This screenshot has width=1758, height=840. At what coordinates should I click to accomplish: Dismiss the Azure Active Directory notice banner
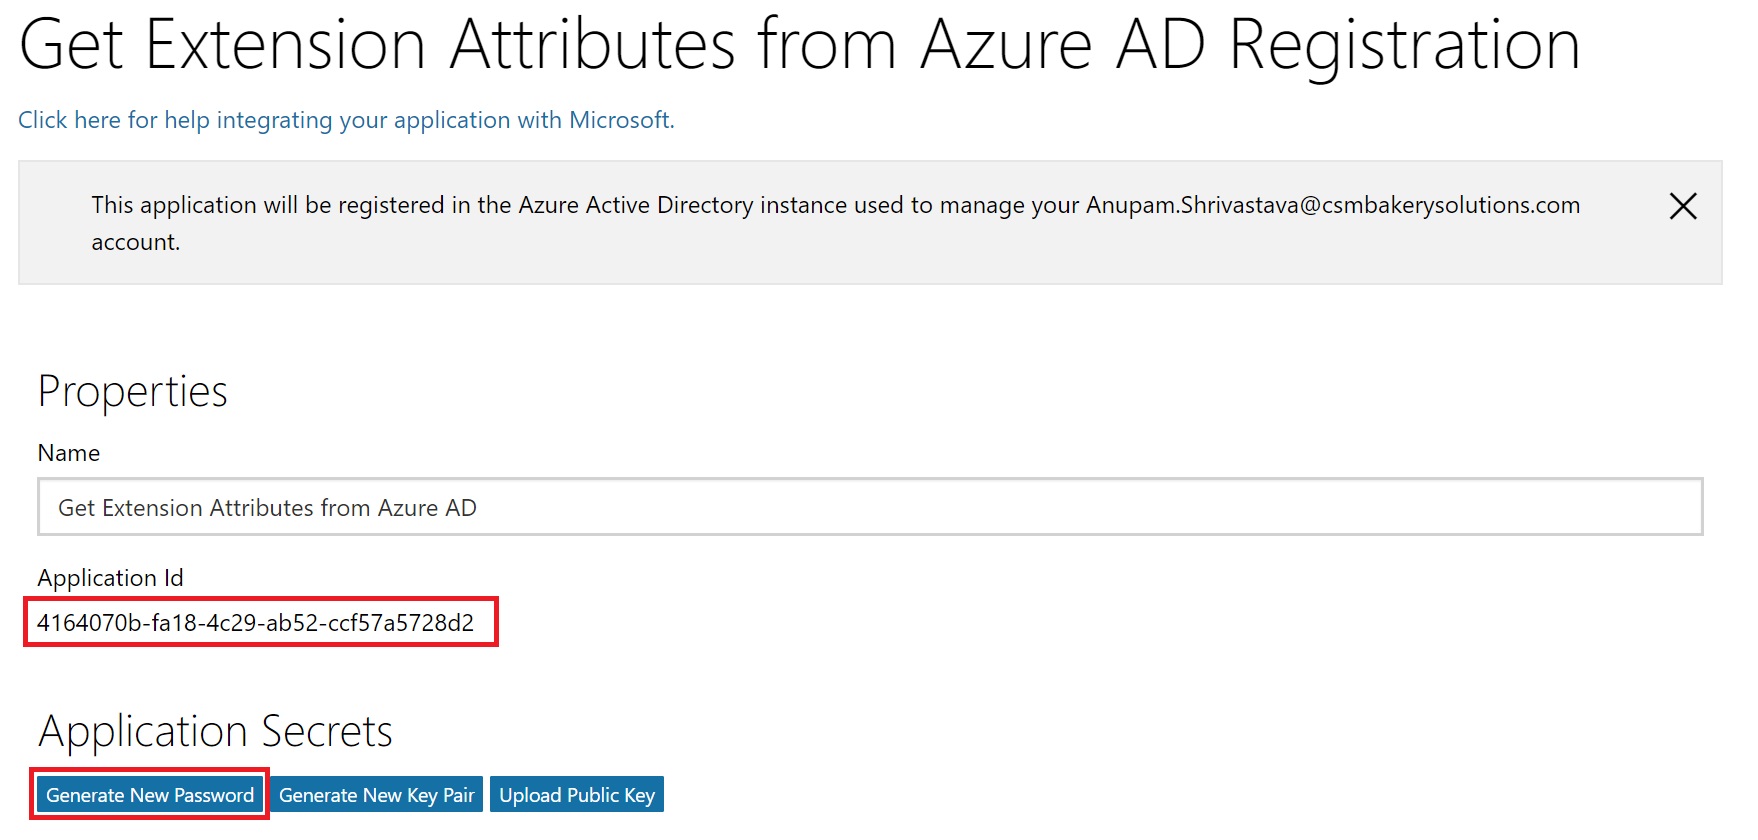pyautogui.click(x=1683, y=206)
